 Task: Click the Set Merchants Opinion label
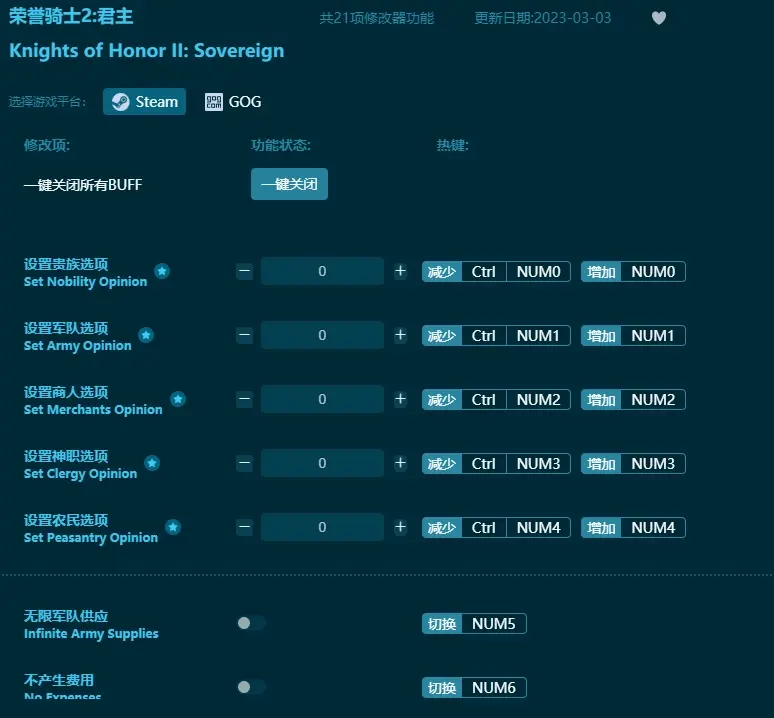[93, 410]
